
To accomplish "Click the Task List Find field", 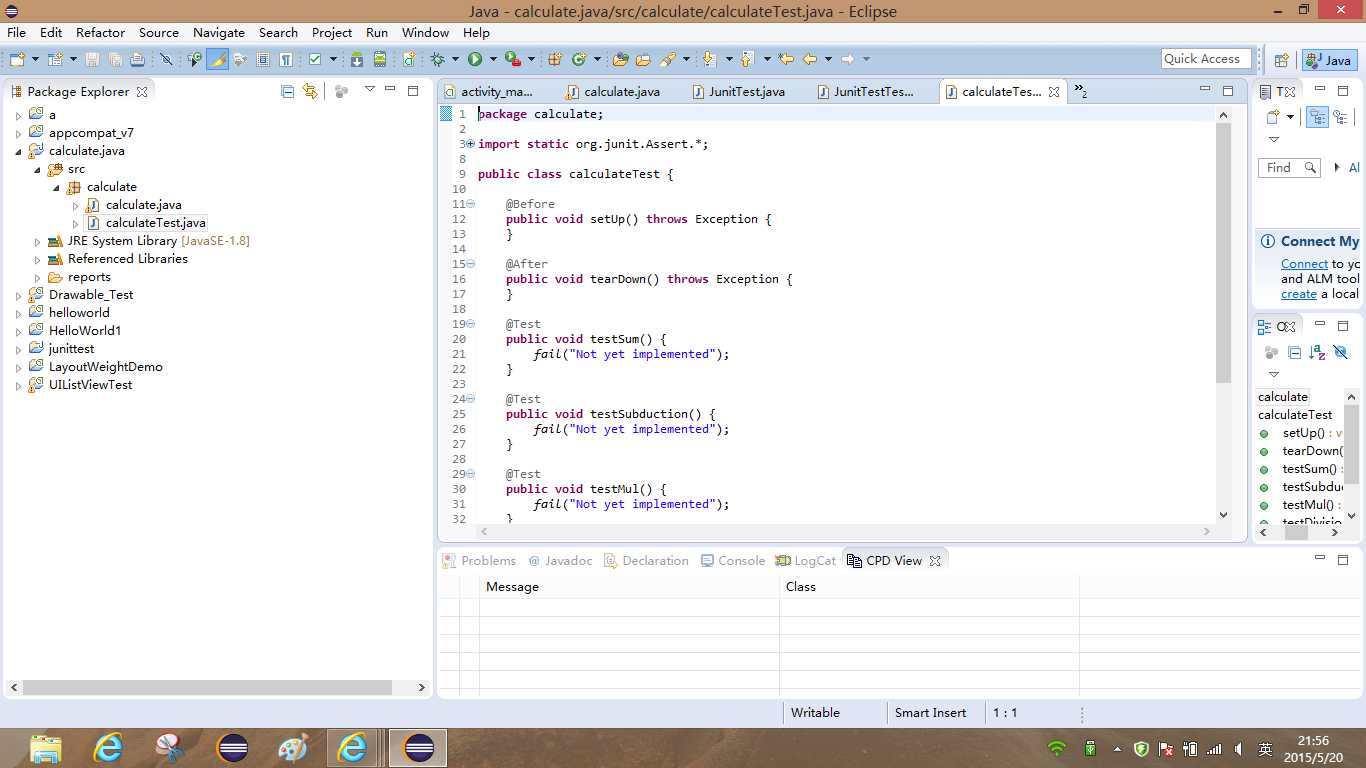I will point(1289,168).
